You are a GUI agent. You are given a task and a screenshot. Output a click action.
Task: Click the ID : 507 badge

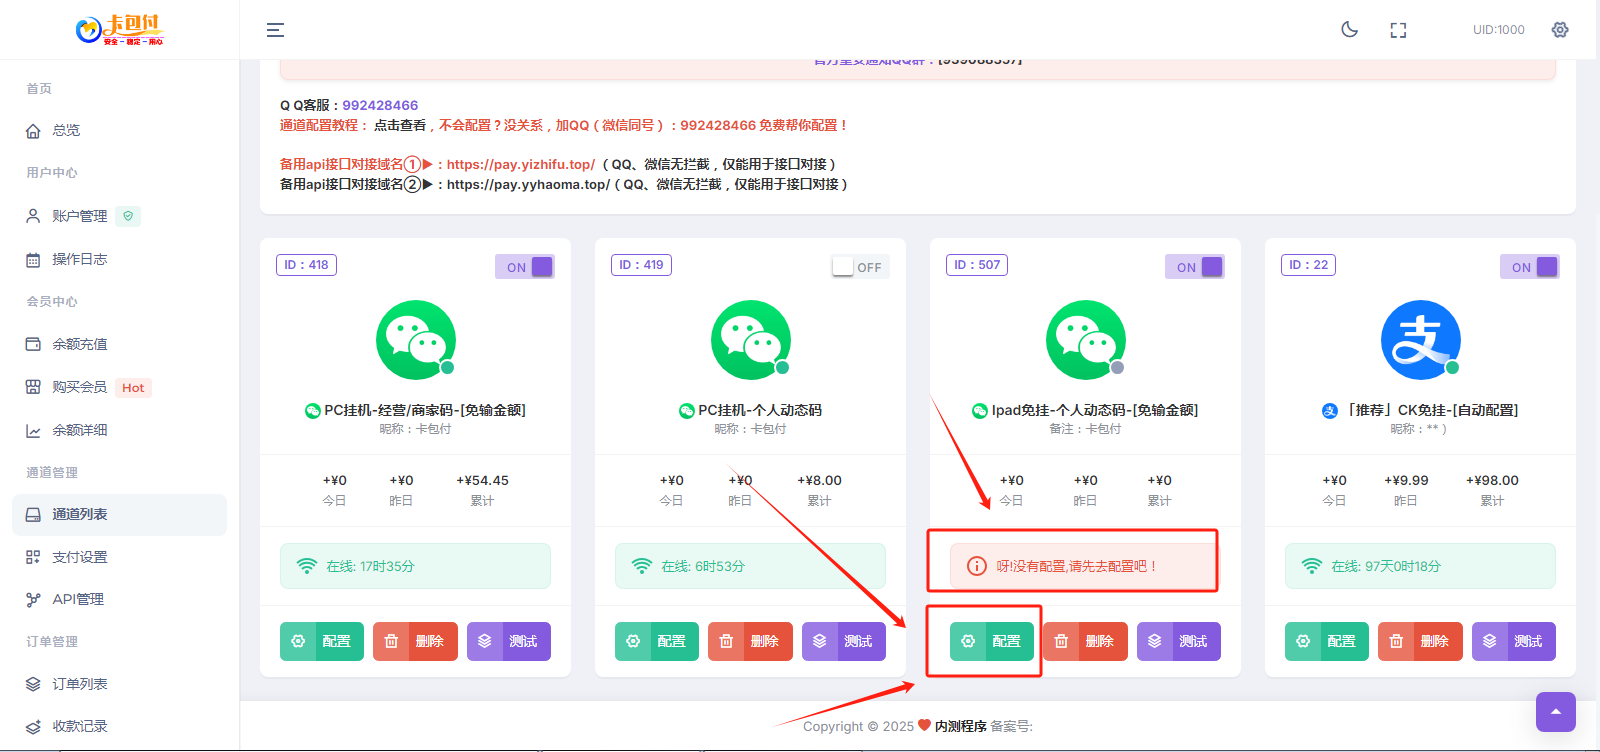tap(977, 265)
